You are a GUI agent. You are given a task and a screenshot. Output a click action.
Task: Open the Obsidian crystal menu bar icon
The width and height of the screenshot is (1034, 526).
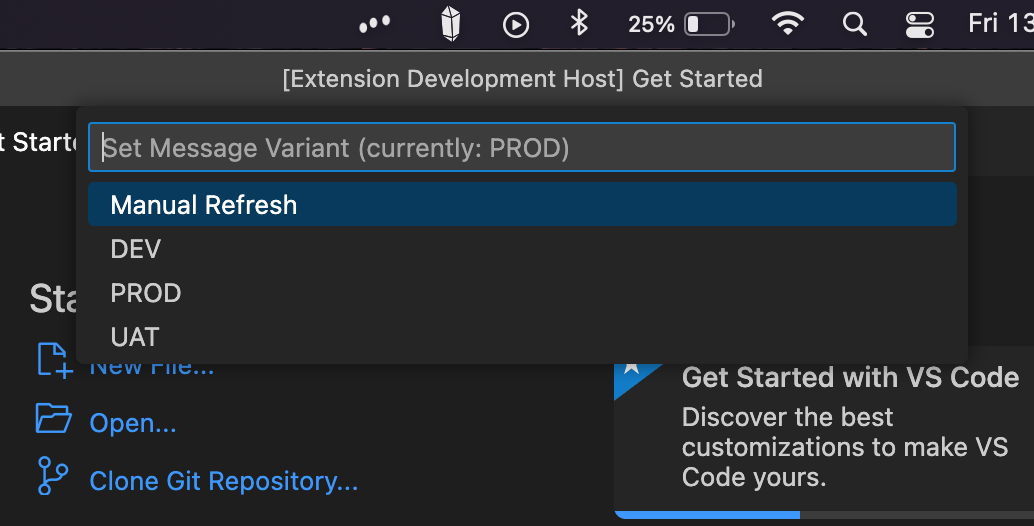click(x=450, y=24)
